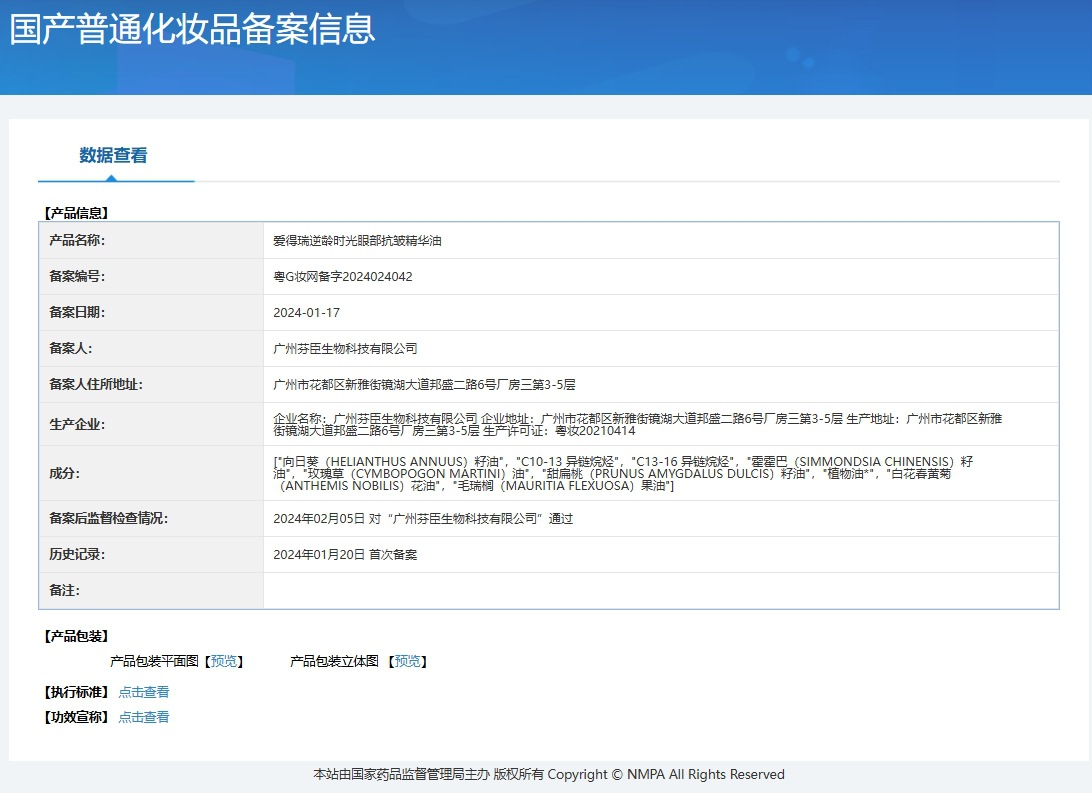Click the empty 备注 value cell
This screenshot has width=1092, height=793.
[661, 590]
